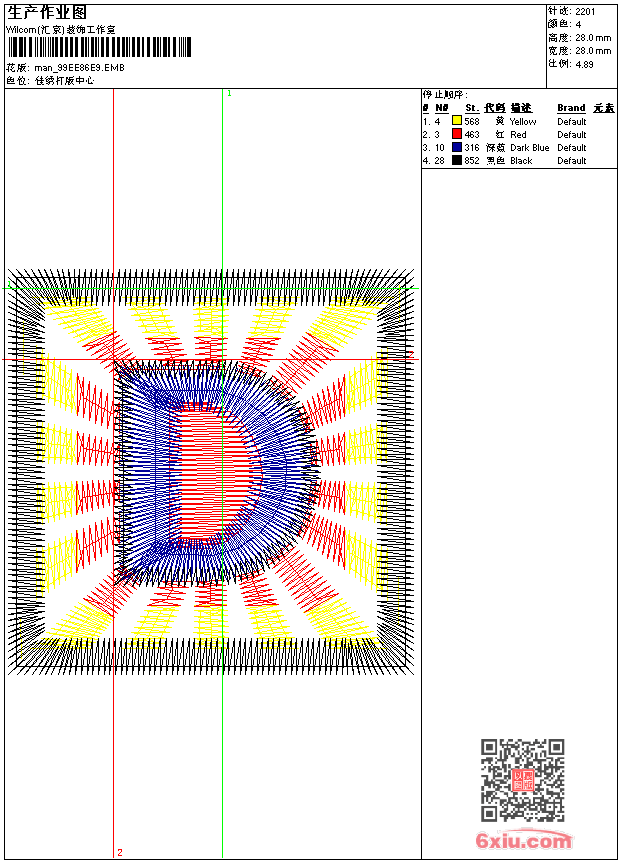This screenshot has width=620, height=860.
Task: Click the 'N#' column header
Action: point(442,108)
